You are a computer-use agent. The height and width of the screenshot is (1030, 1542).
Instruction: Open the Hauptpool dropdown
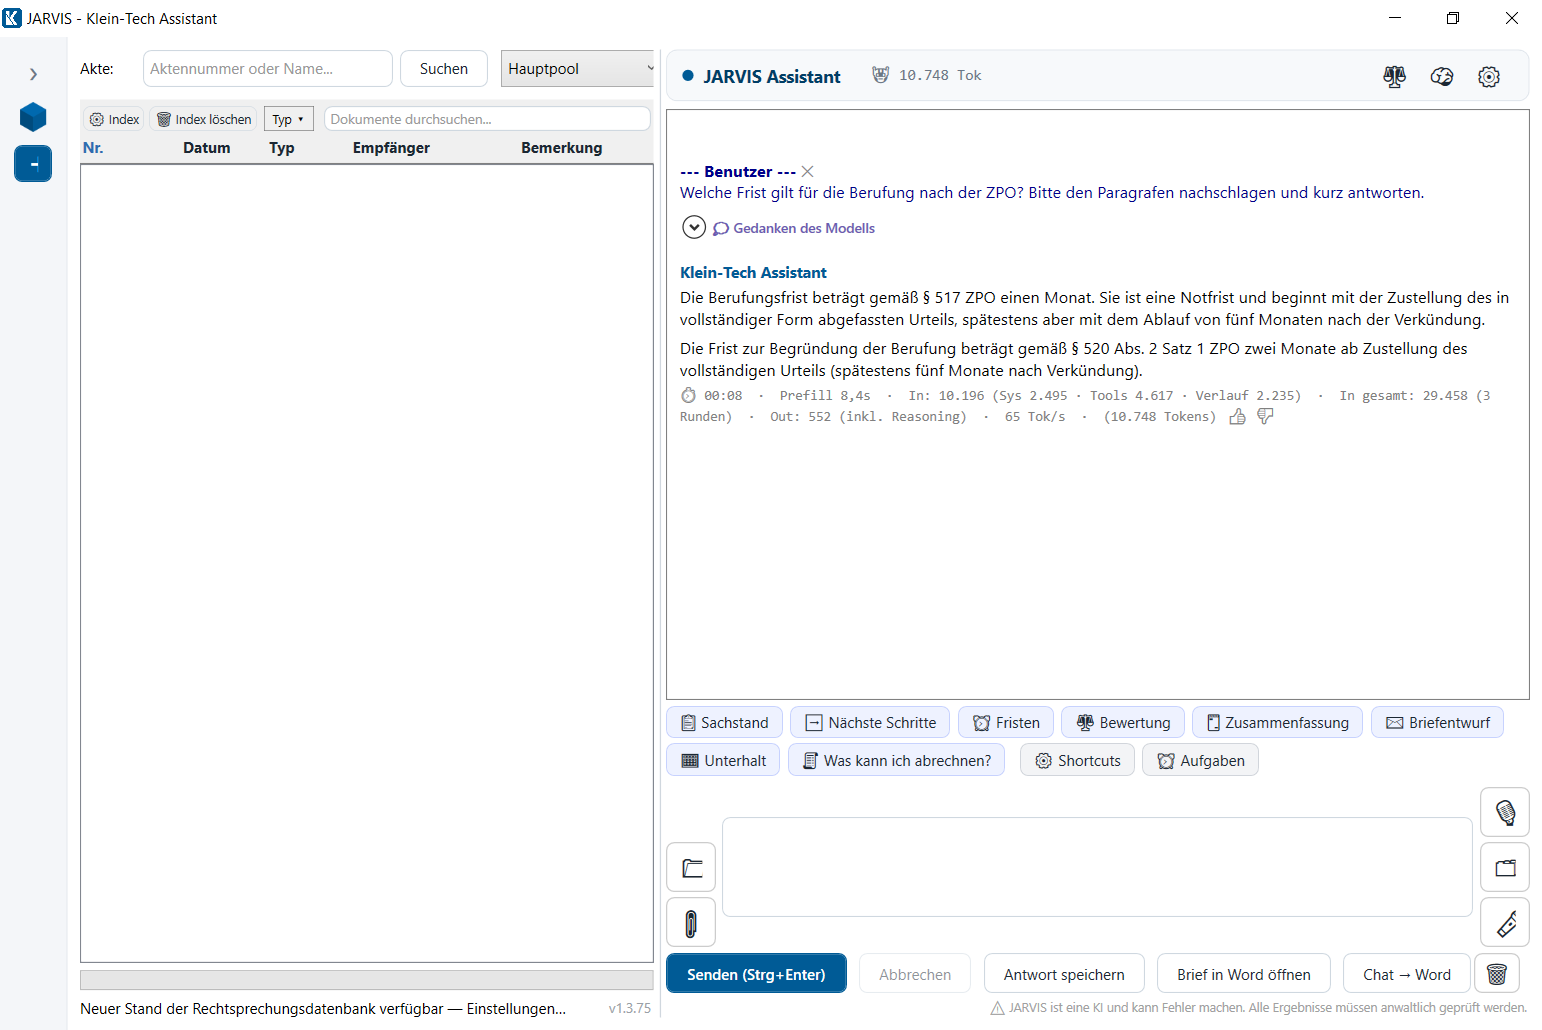pyautogui.click(x=577, y=69)
